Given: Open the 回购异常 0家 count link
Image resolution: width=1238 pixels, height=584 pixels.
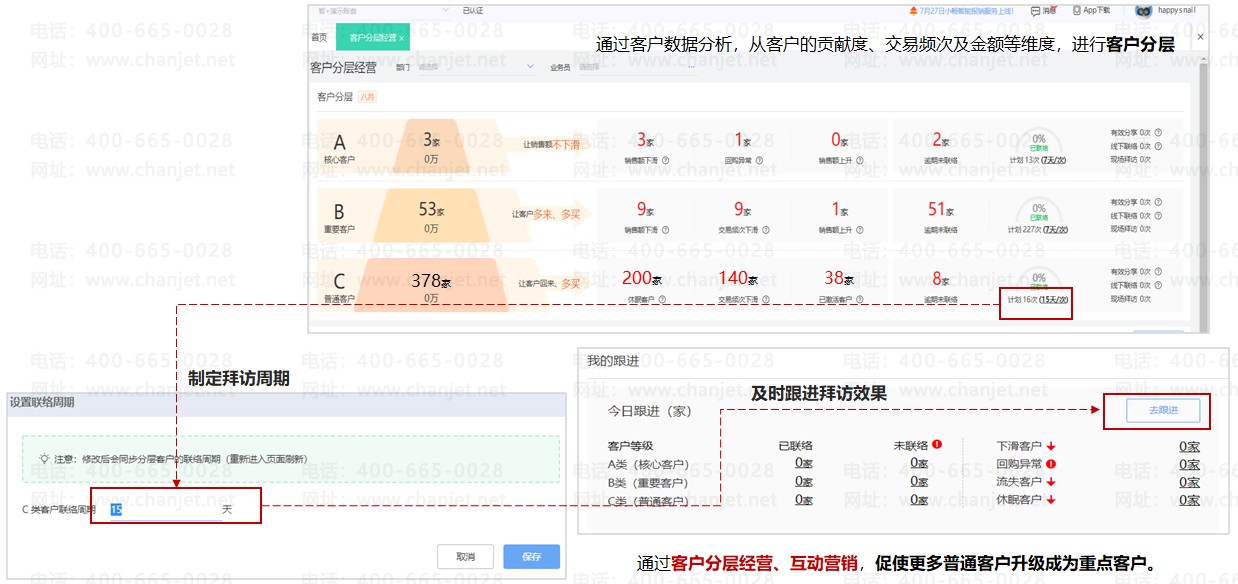Looking at the screenshot, I should (x=1189, y=464).
